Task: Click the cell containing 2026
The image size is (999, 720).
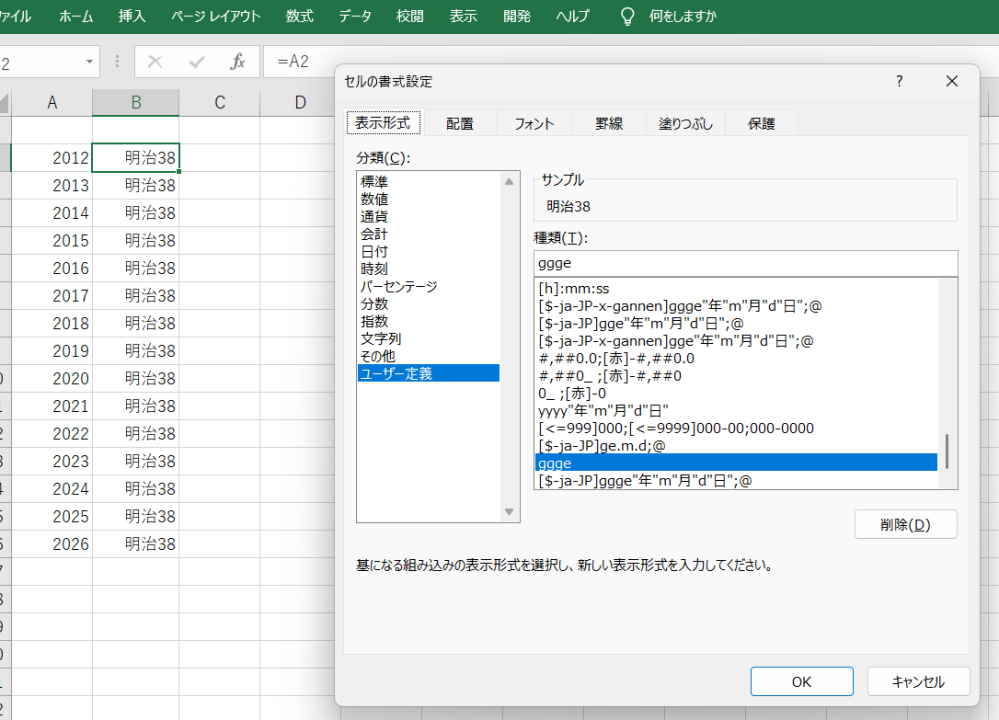Action: coord(52,544)
